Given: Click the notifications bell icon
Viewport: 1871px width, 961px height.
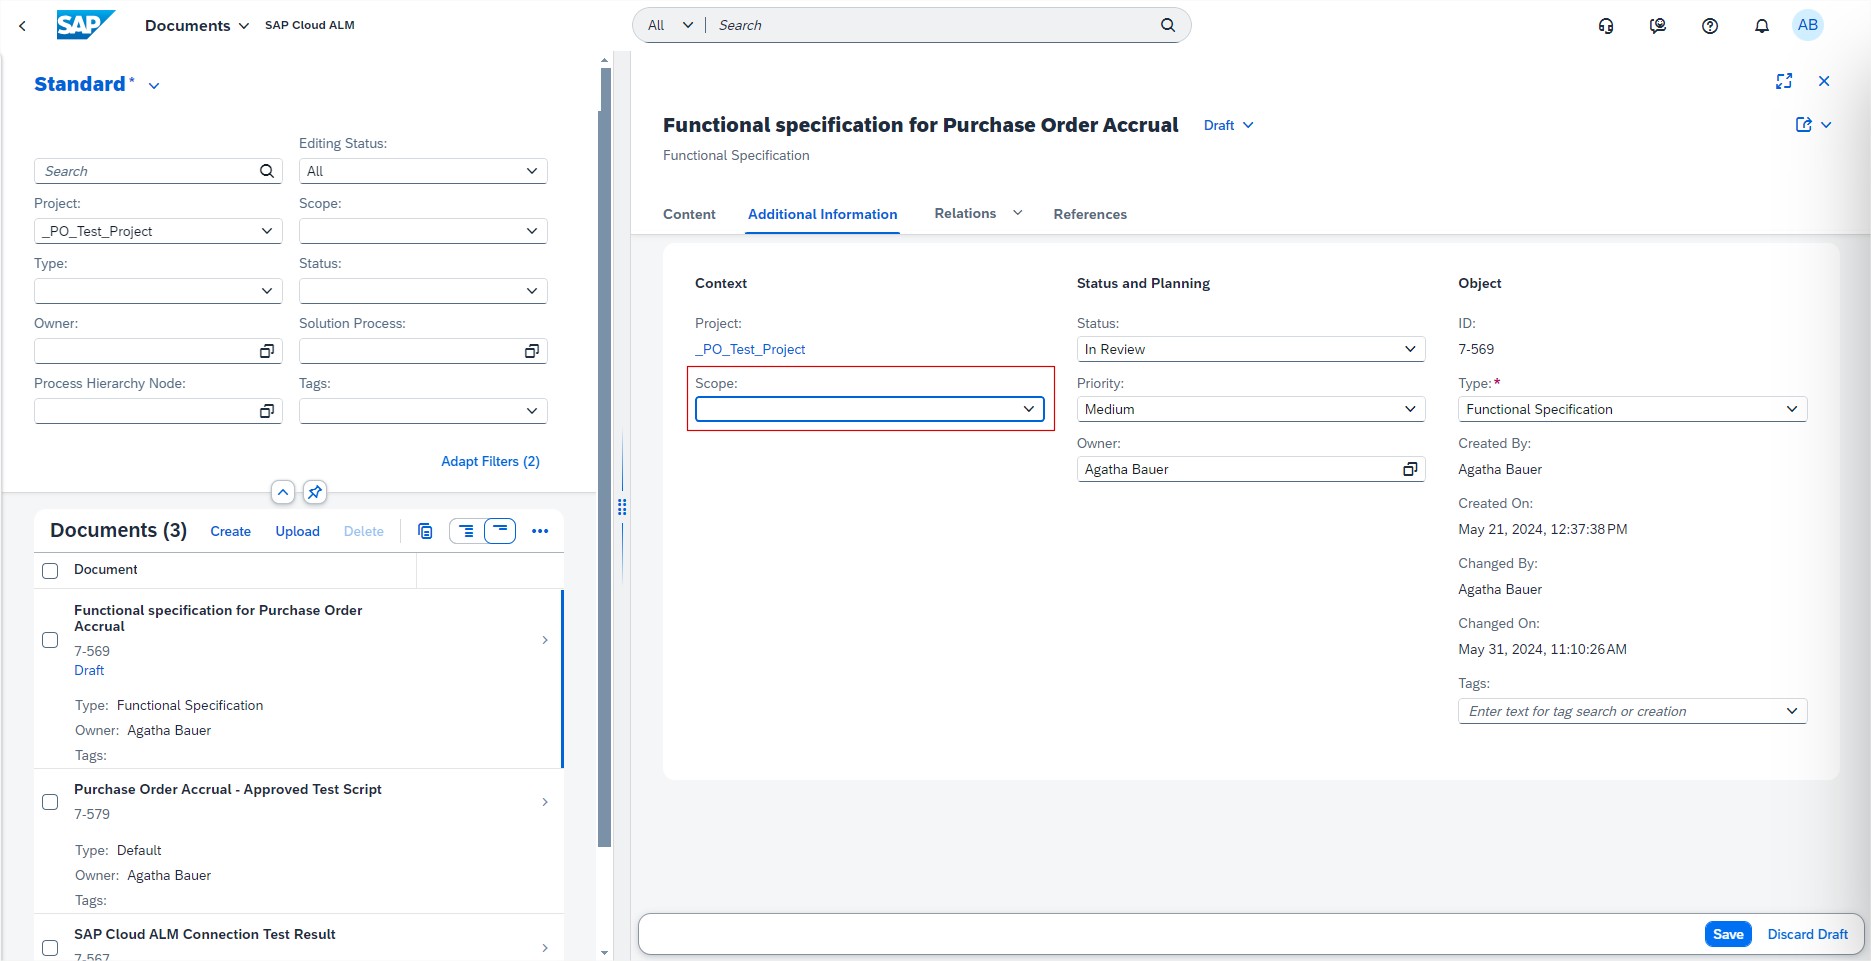Looking at the screenshot, I should (1761, 26).
